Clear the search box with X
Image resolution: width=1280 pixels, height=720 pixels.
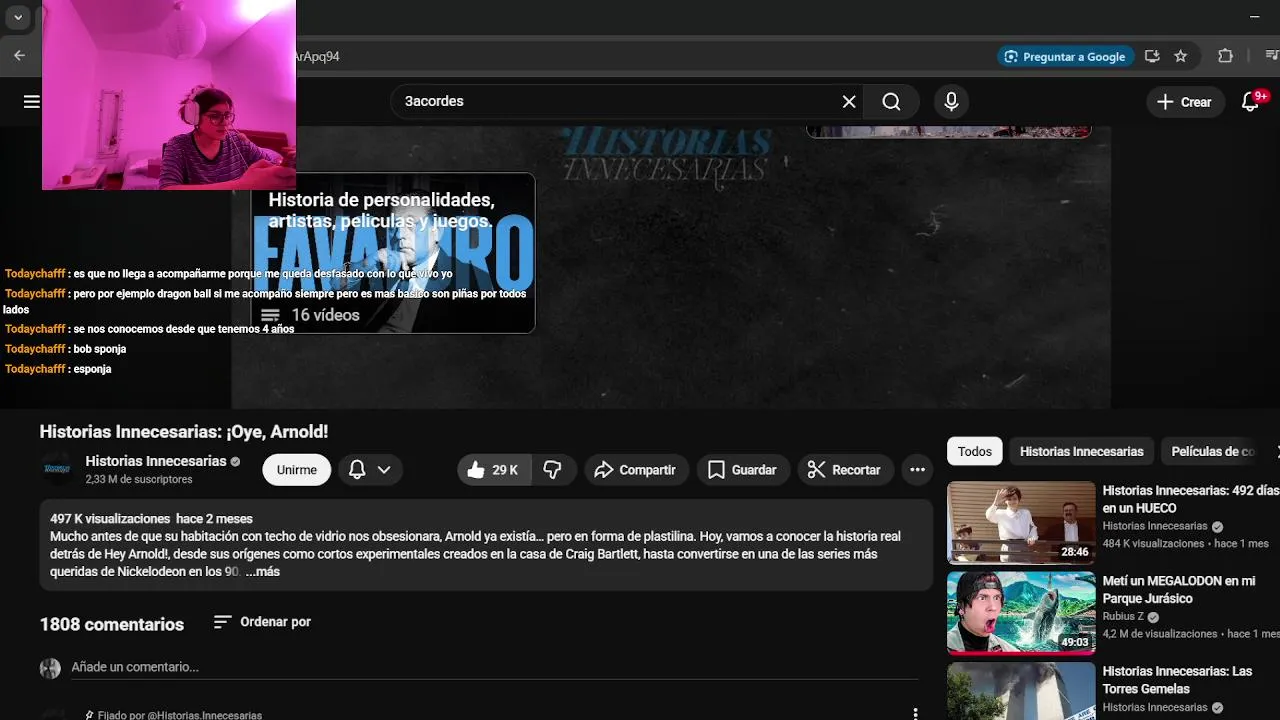[849, 101]
